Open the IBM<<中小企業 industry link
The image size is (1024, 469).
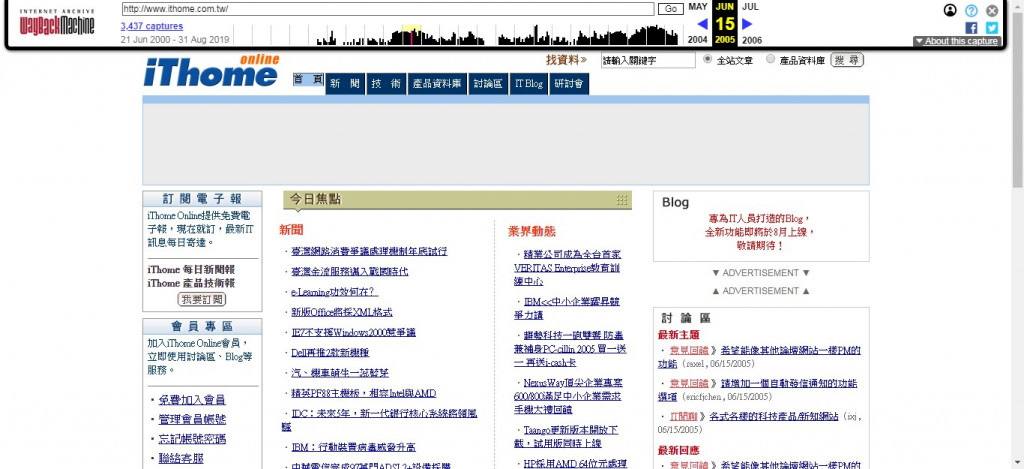[566, 308]
